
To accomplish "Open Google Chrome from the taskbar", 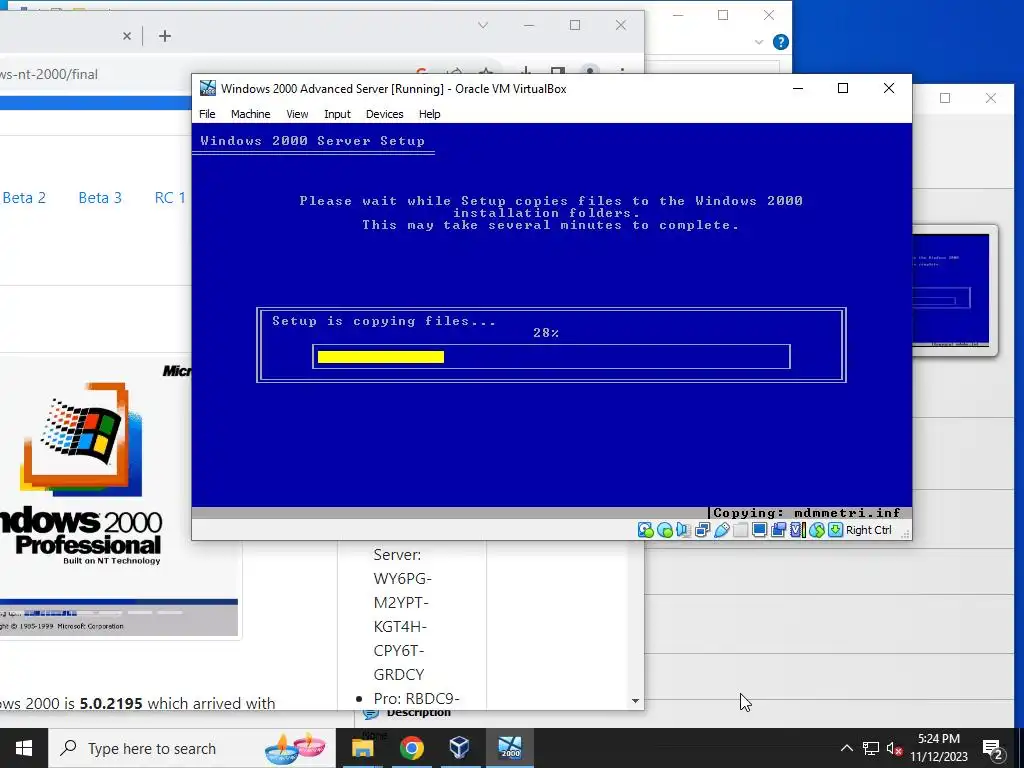I will (411, 748).
